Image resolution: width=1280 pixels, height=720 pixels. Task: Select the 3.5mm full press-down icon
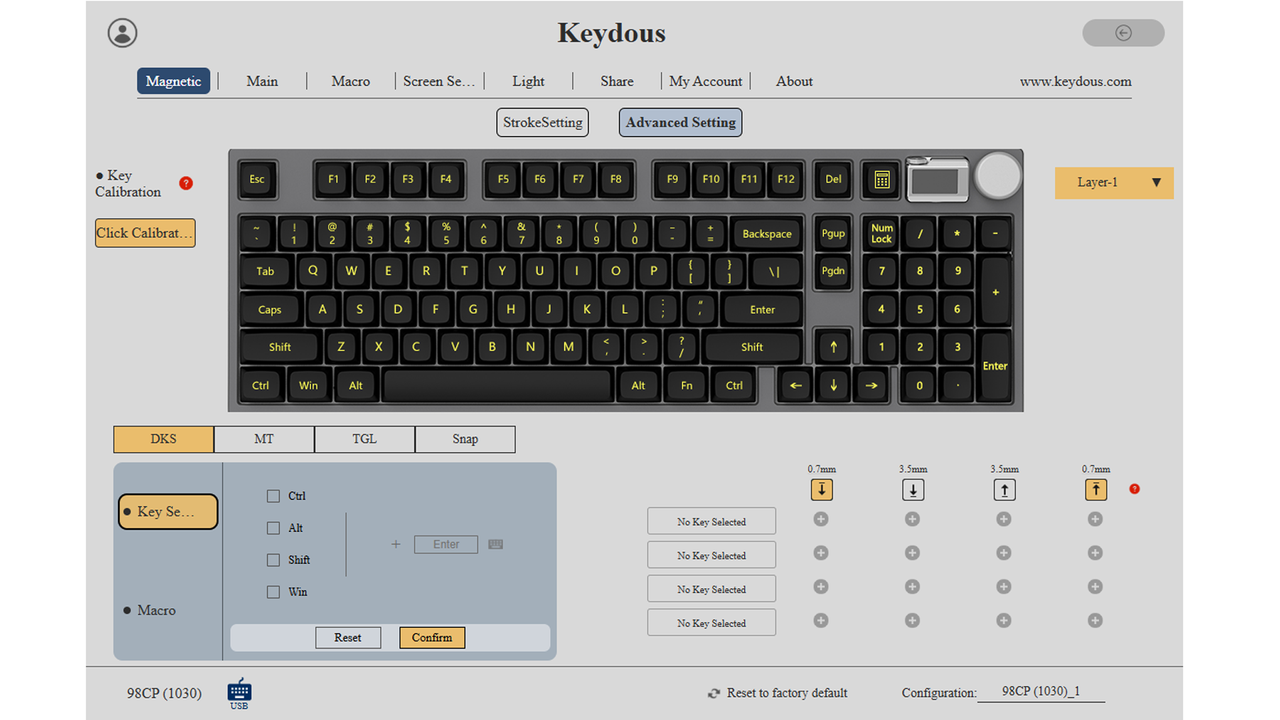(913, 490)
